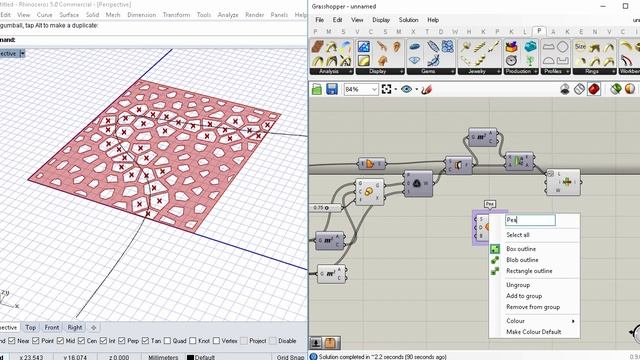Open the arrow beside the zoom extents icon
Viewport: 640px width, 360px height.
396,89
